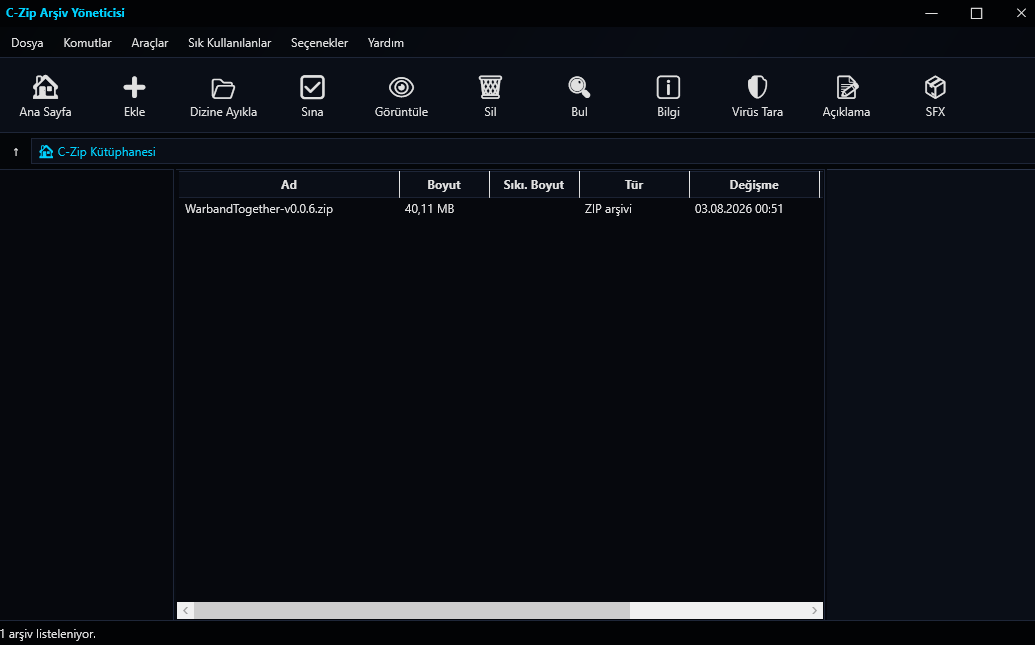Click the ZIP arşivi type cell
The height and width of the screenshot is (645, 1035).
pos(608,209)
